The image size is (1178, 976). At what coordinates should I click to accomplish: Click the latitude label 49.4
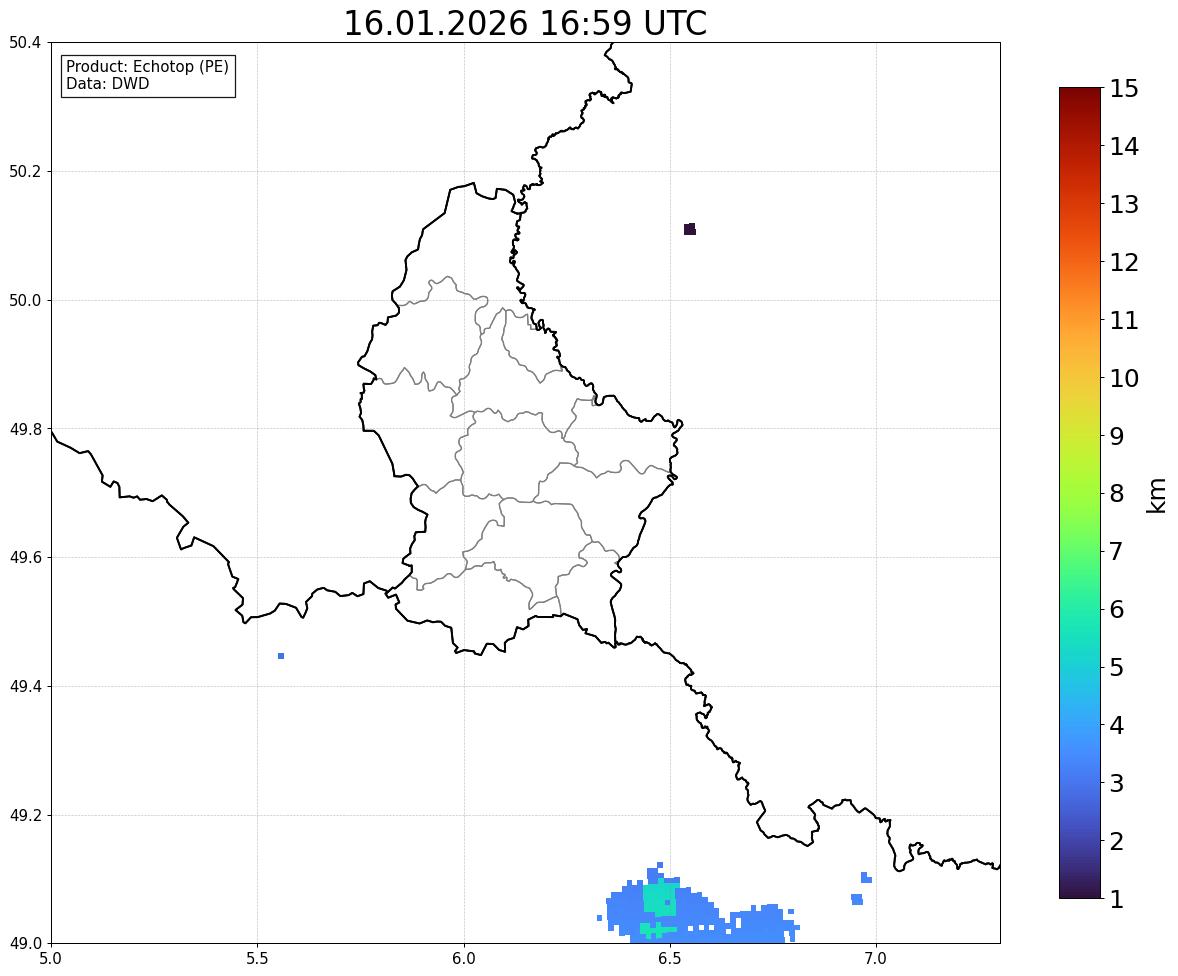[x=24, y=686]
